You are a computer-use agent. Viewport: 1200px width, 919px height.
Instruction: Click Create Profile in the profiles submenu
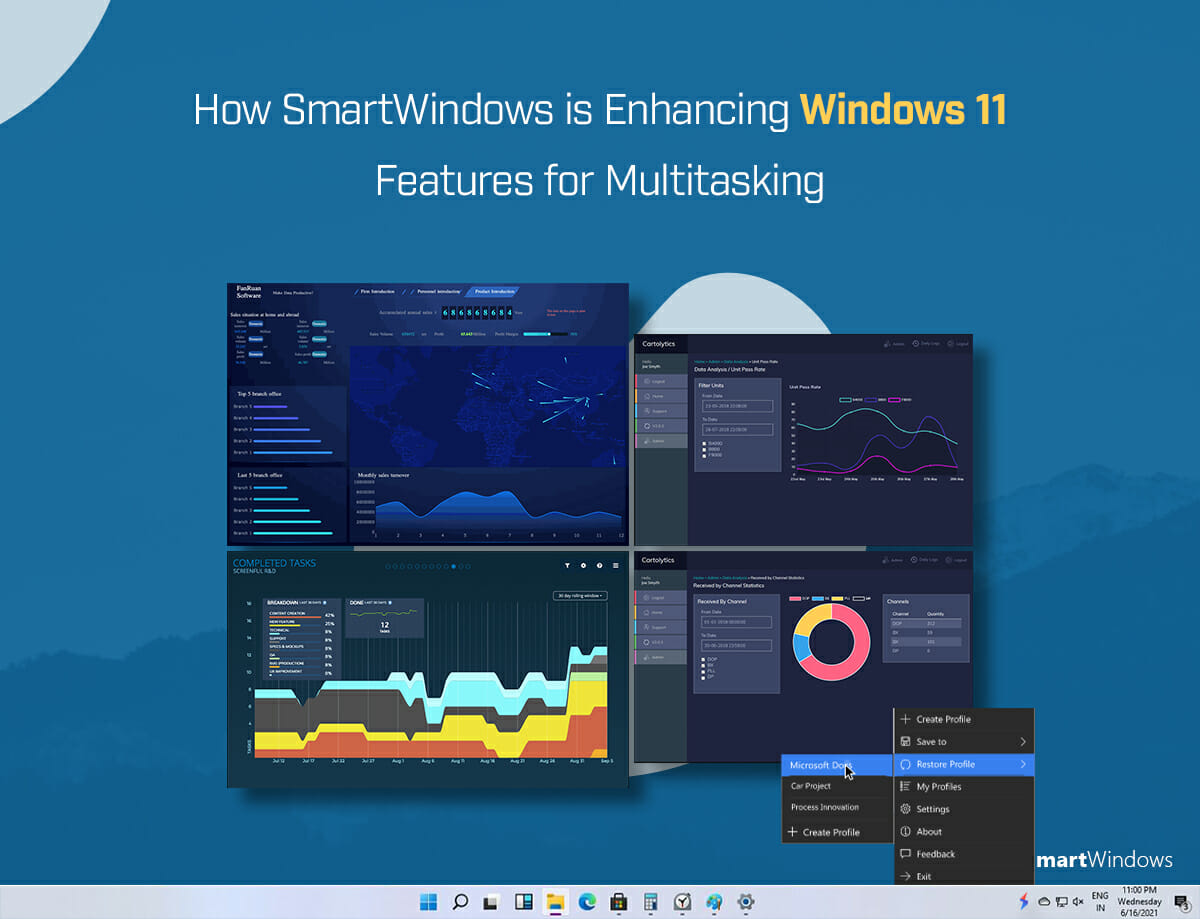[832, 833]
